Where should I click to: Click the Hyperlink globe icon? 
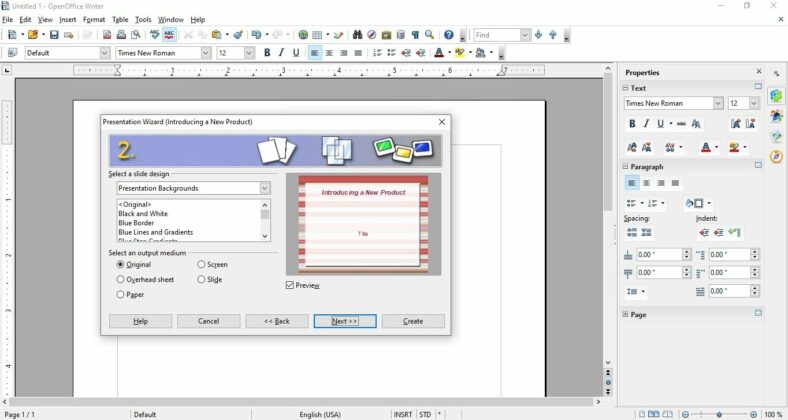coord(303,35)
